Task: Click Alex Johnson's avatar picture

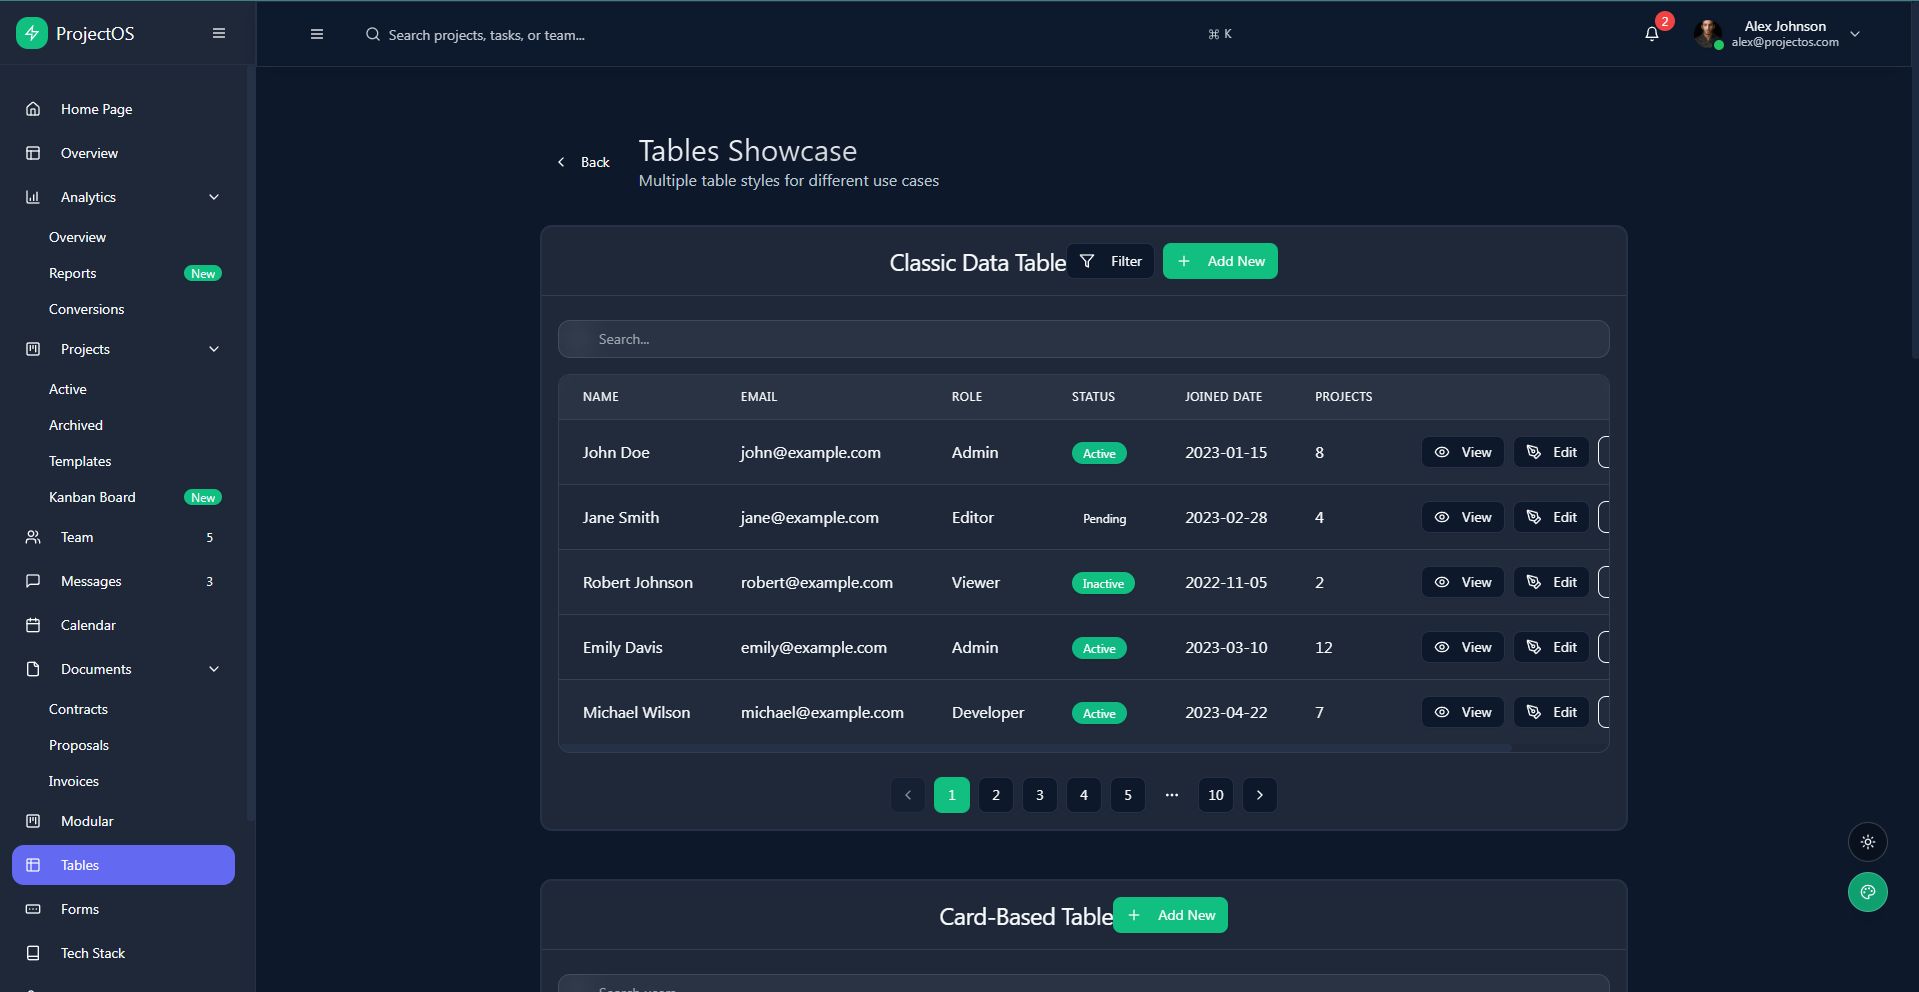Action: [1707, 34]
